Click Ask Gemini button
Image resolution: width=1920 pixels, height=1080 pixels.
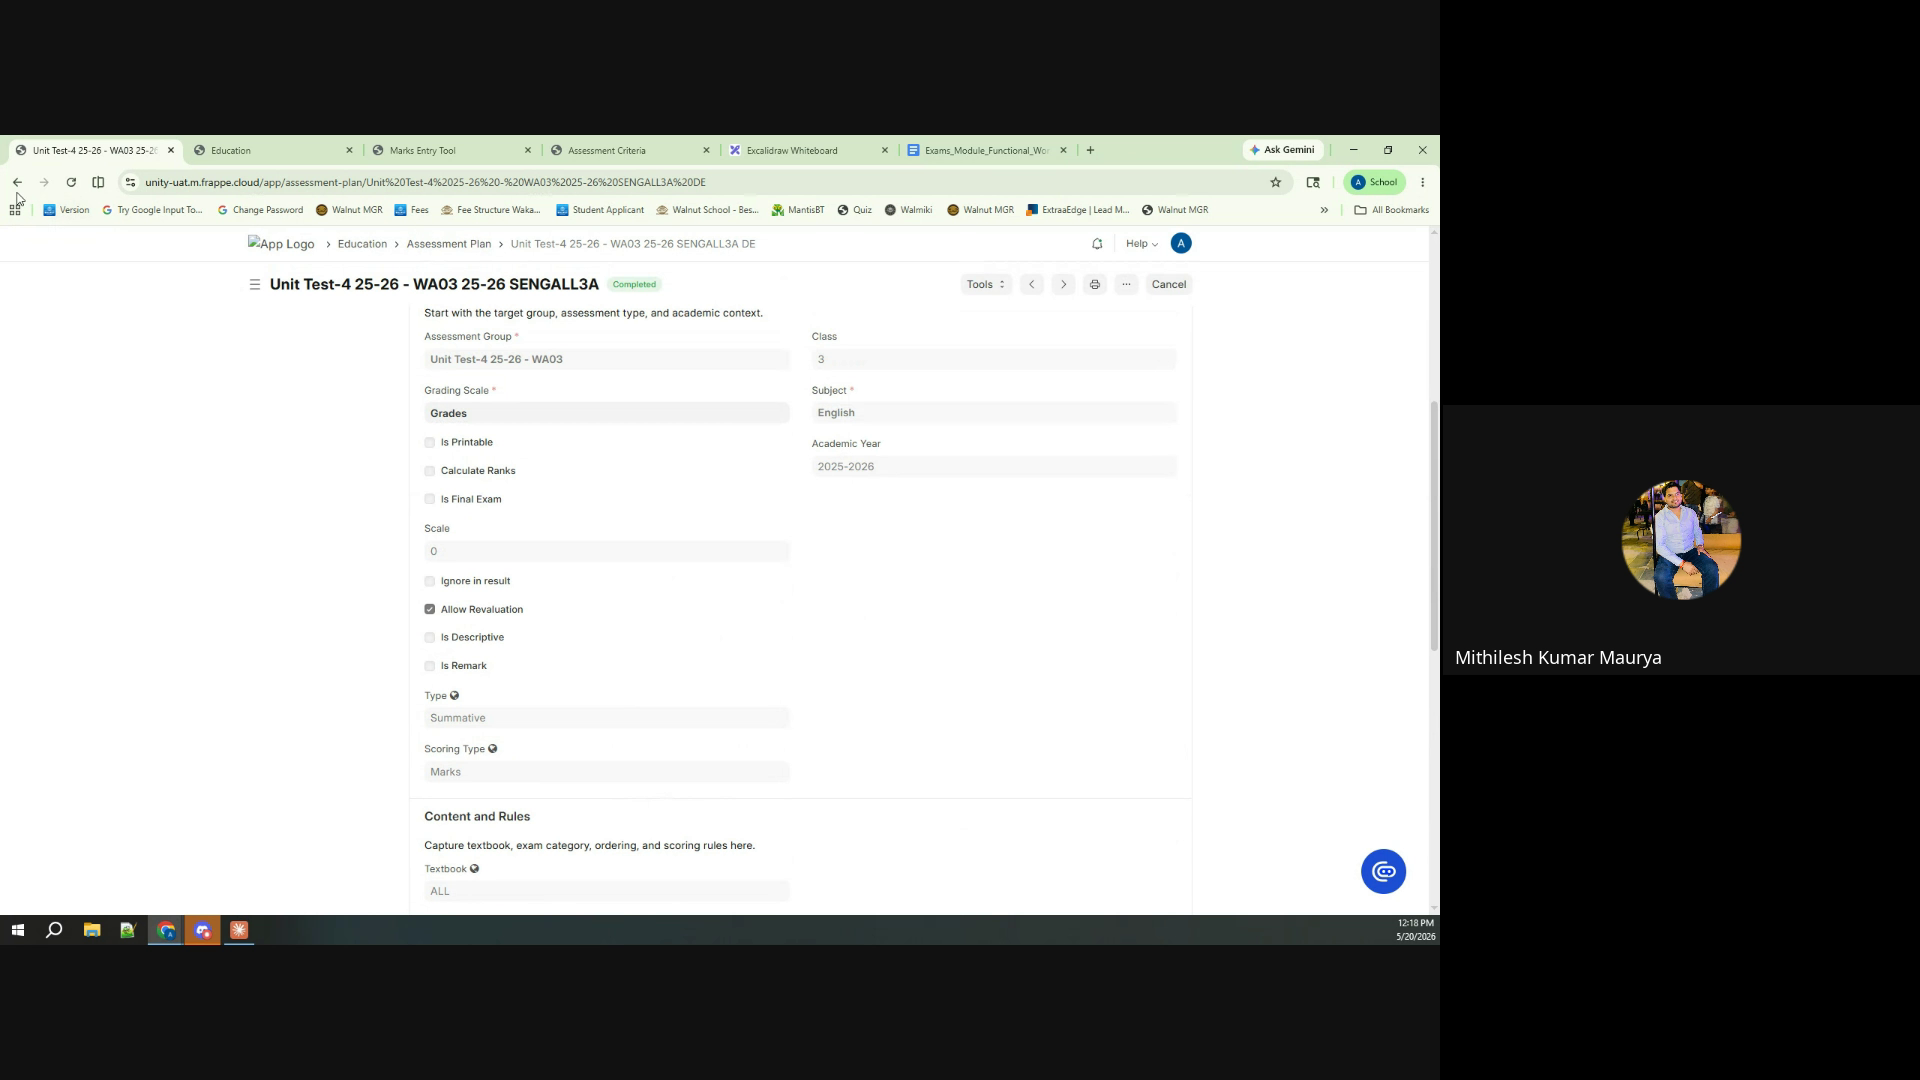[1283, 150]
